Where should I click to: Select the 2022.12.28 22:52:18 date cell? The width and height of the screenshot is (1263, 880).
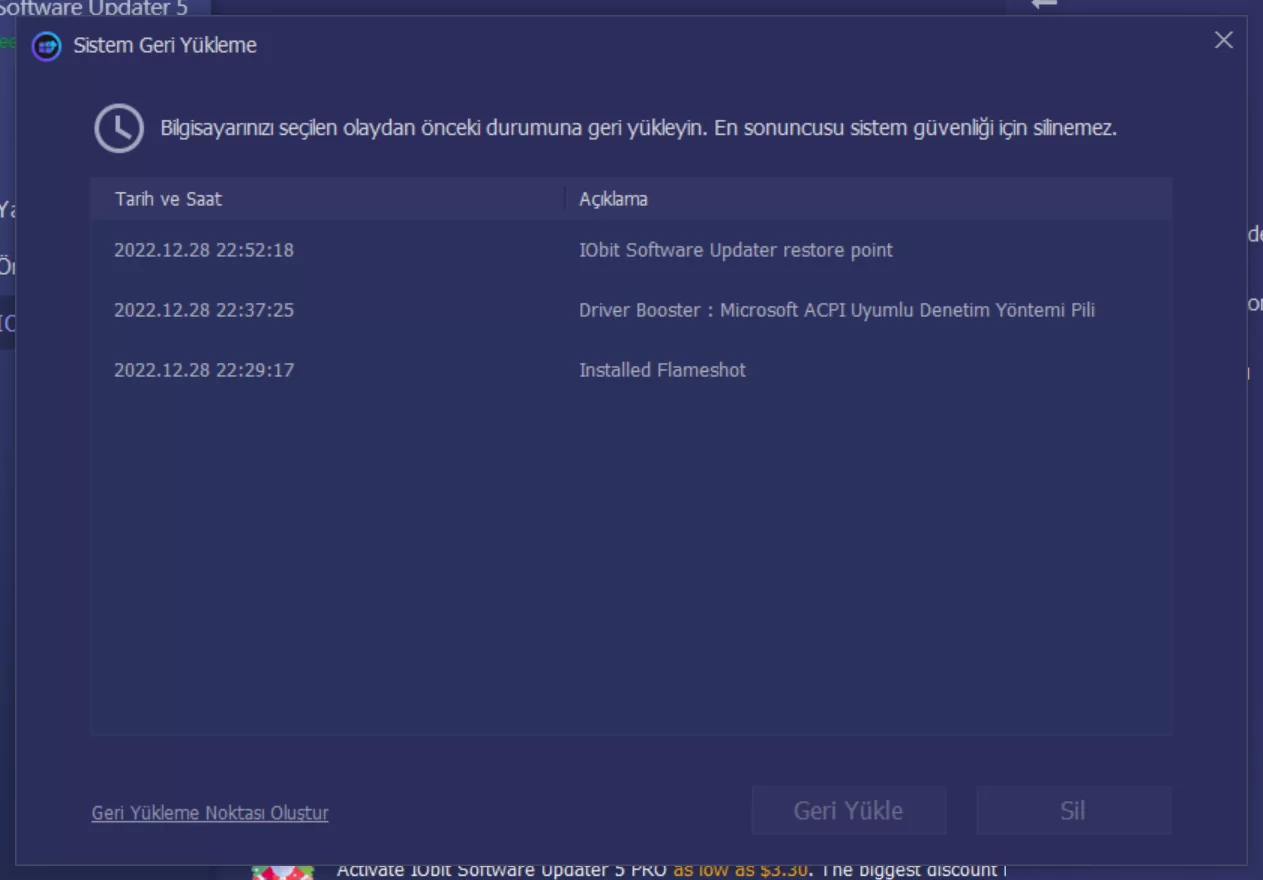[204, 250]
